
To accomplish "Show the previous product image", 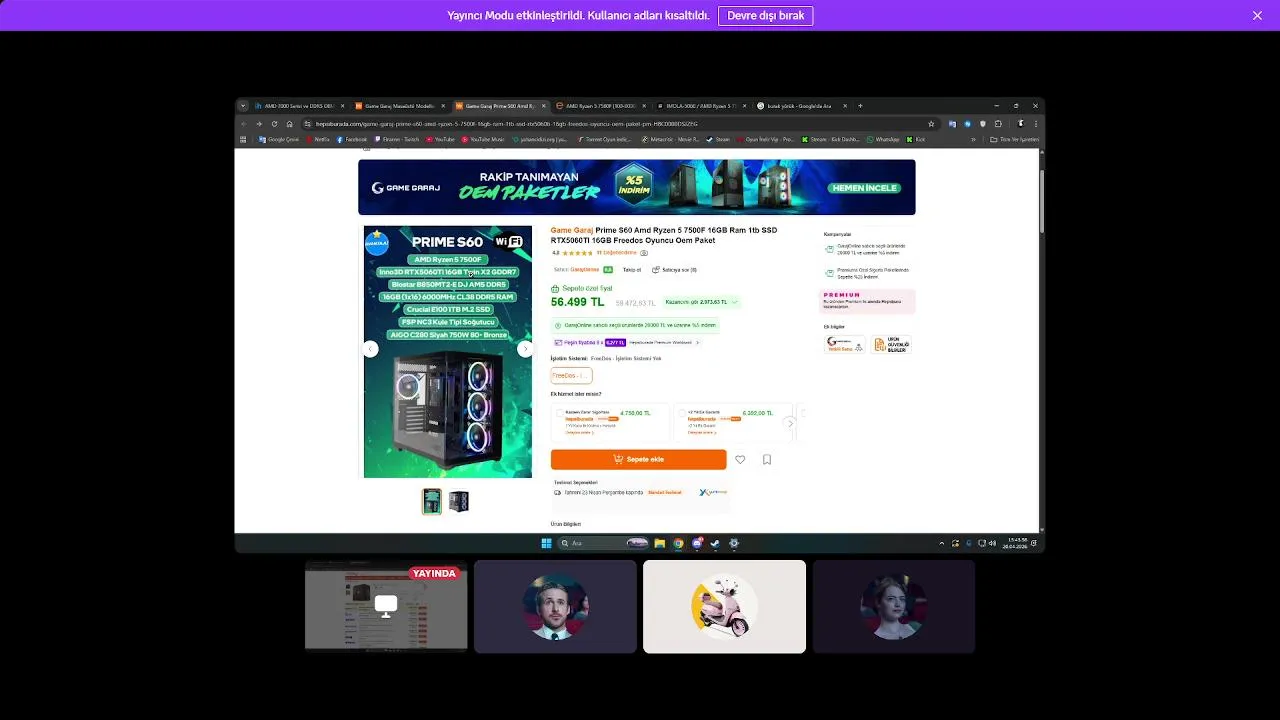I will [x=371, y=349].
